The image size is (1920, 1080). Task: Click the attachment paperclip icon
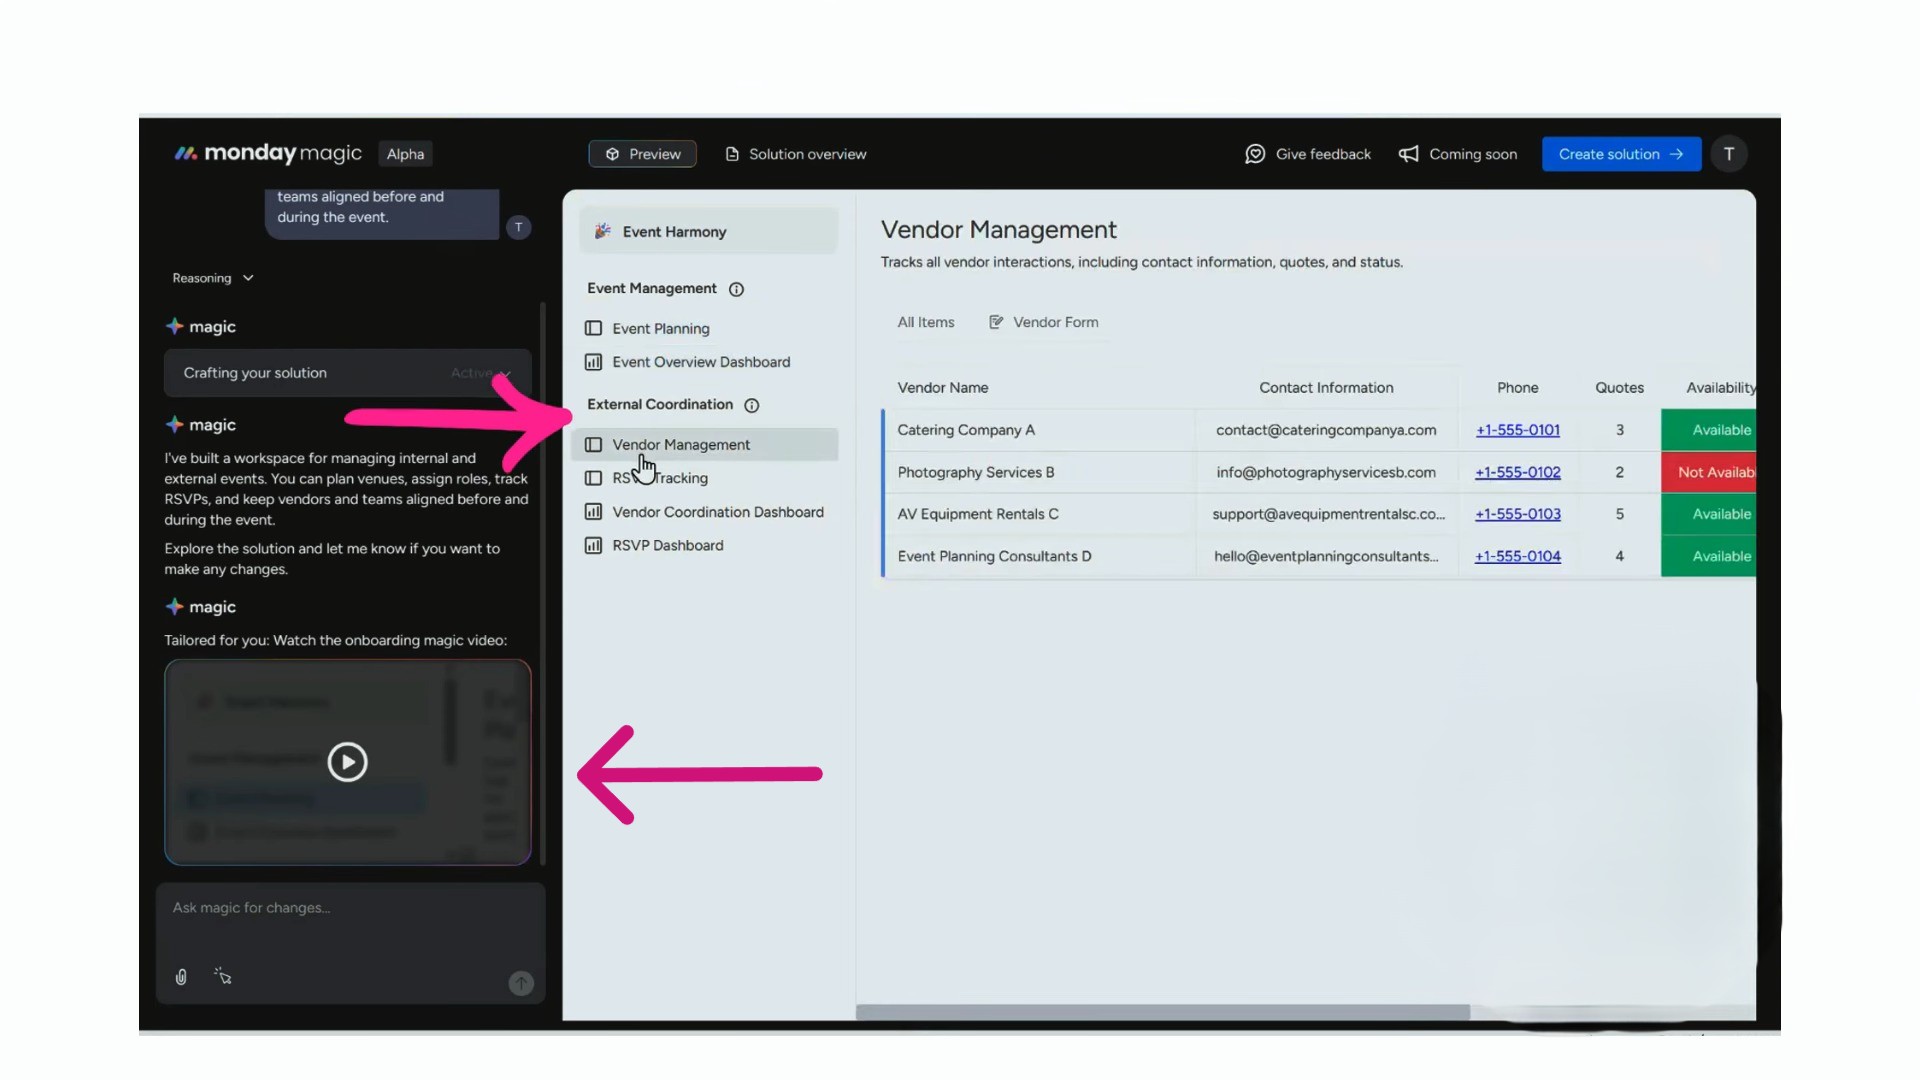(x=181, y=977)
